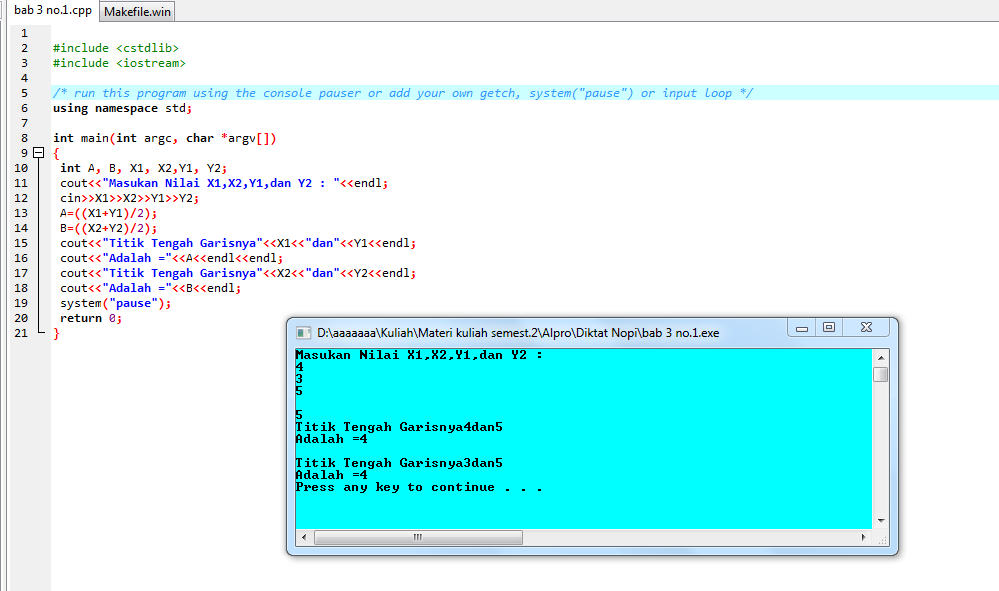The width and height of the screenshot is (999, 591).
Task: Click the console vertical scrollbar up arrow
Action: 880,358
